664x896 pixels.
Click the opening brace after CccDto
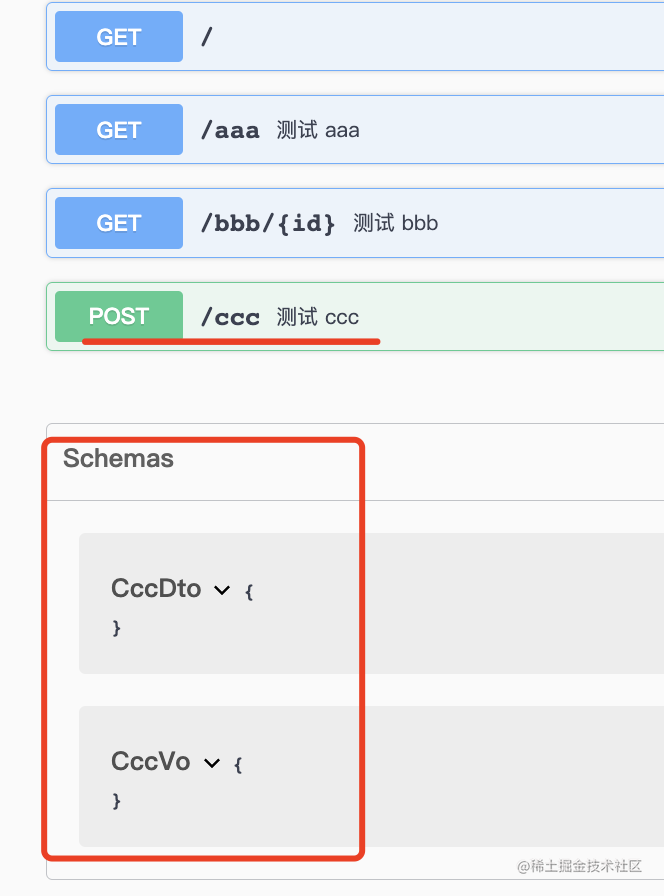coord(249,591)
